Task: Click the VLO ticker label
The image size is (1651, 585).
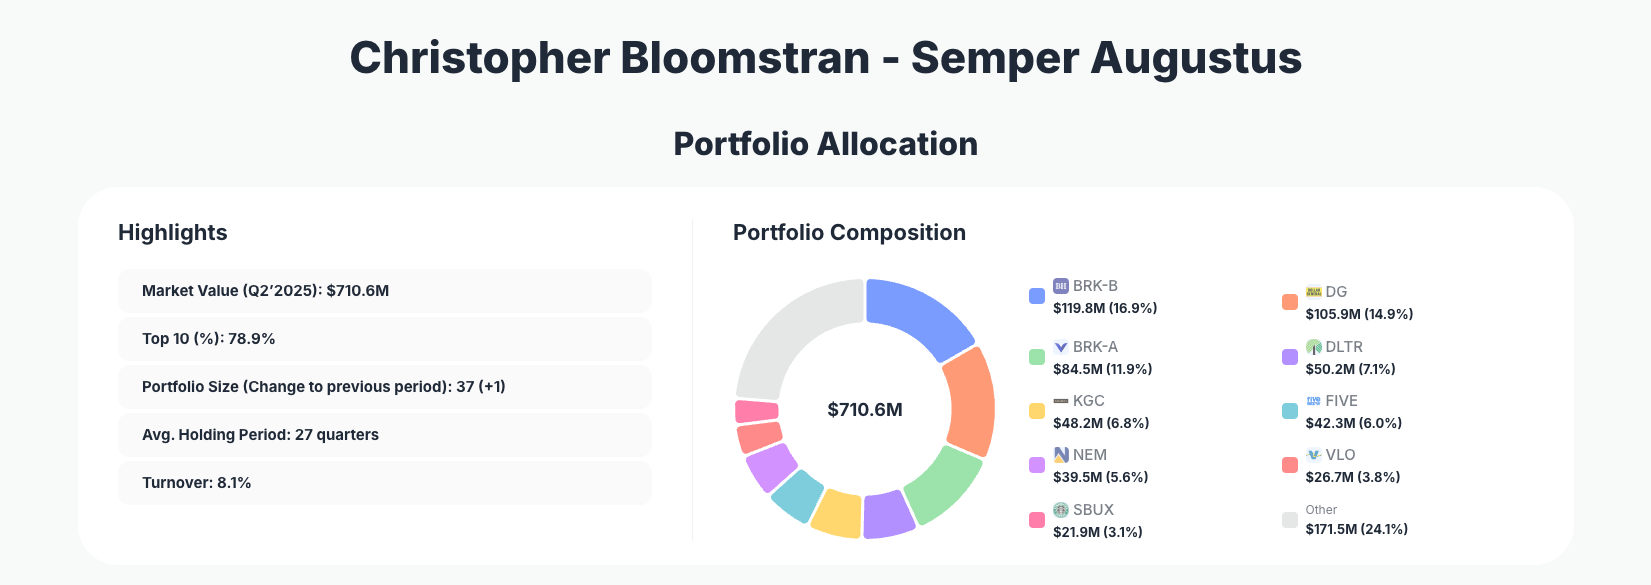Action: 1341,455
